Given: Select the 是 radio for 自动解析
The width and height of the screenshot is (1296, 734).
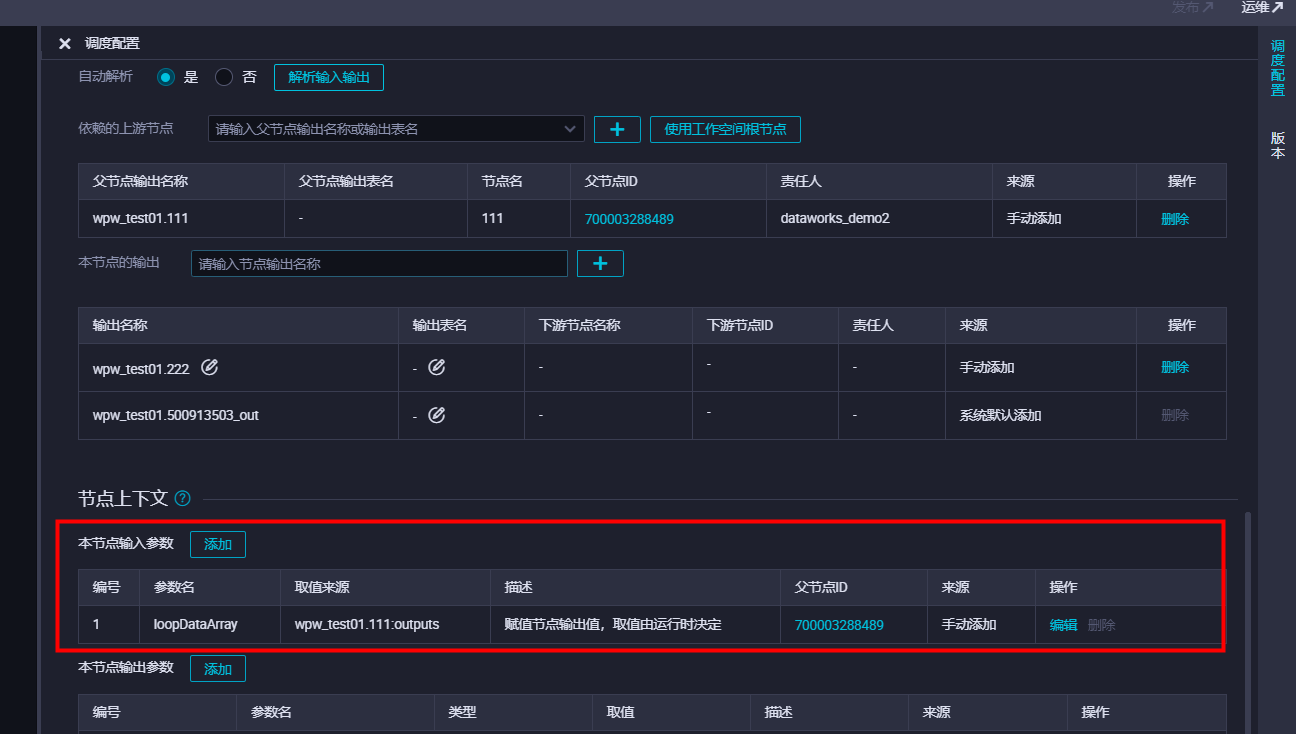Looking at the screenshot, I should (166, 77).
